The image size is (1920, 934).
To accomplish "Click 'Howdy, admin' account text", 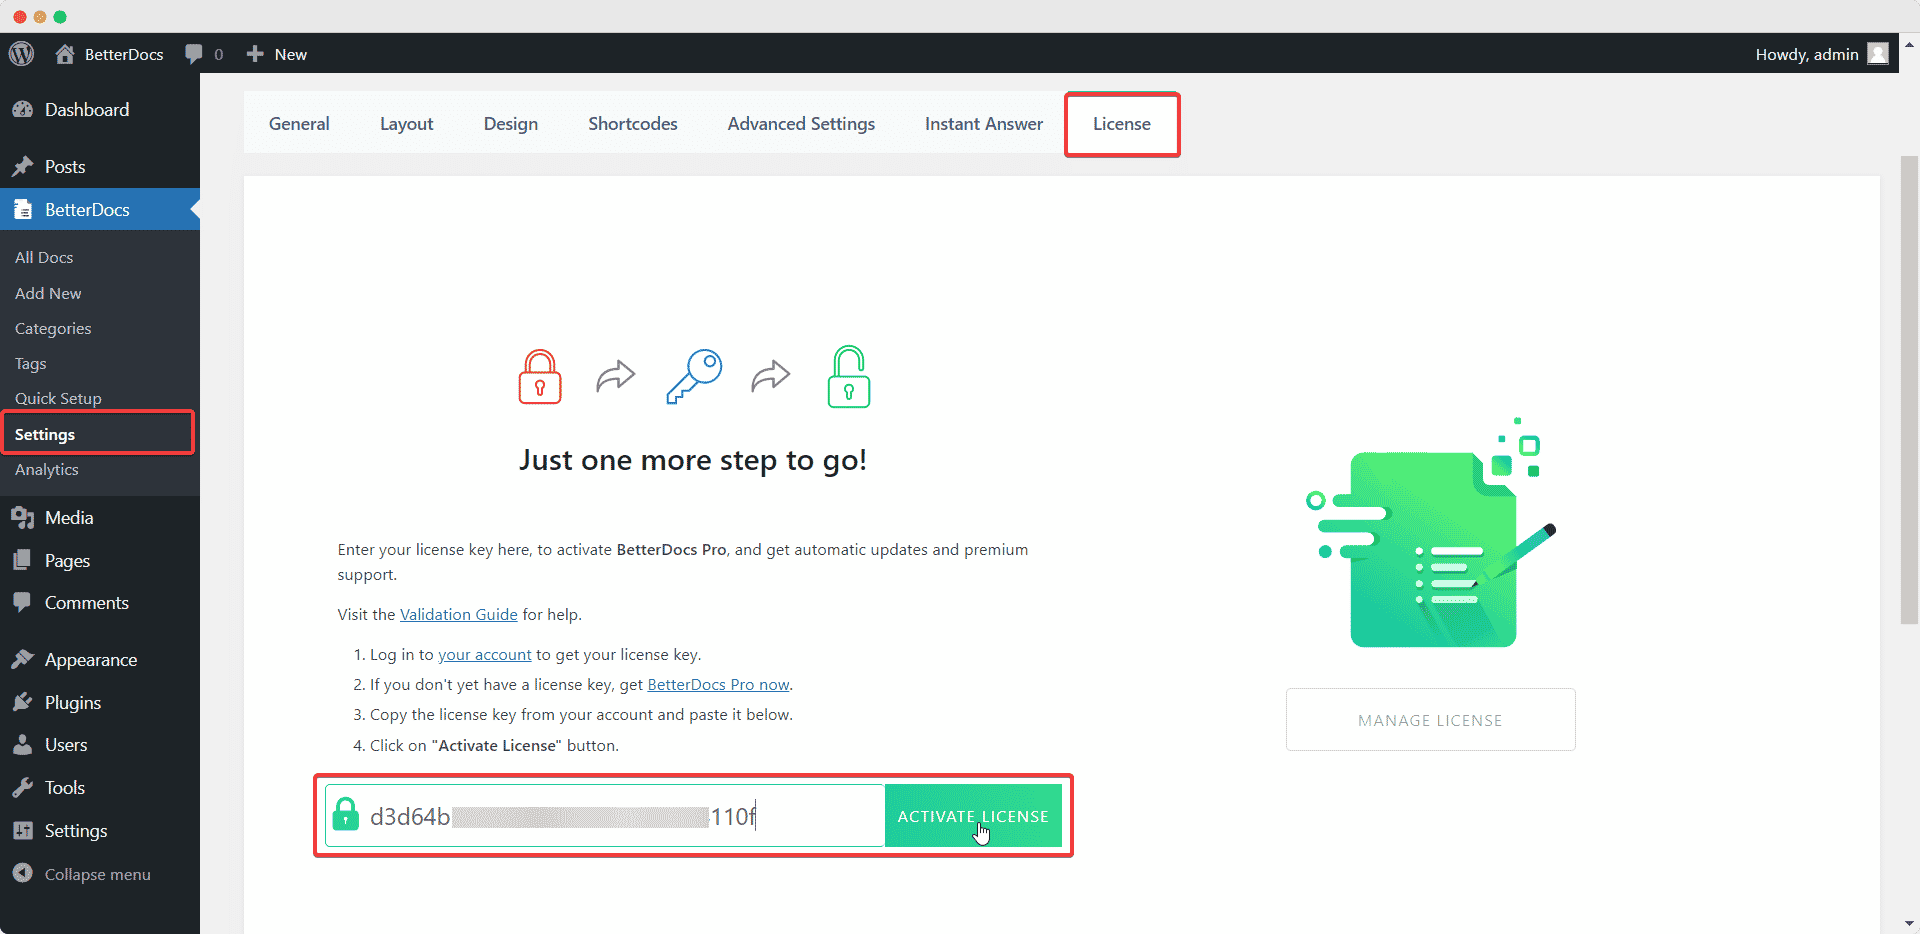I will tap(1807, 54).
